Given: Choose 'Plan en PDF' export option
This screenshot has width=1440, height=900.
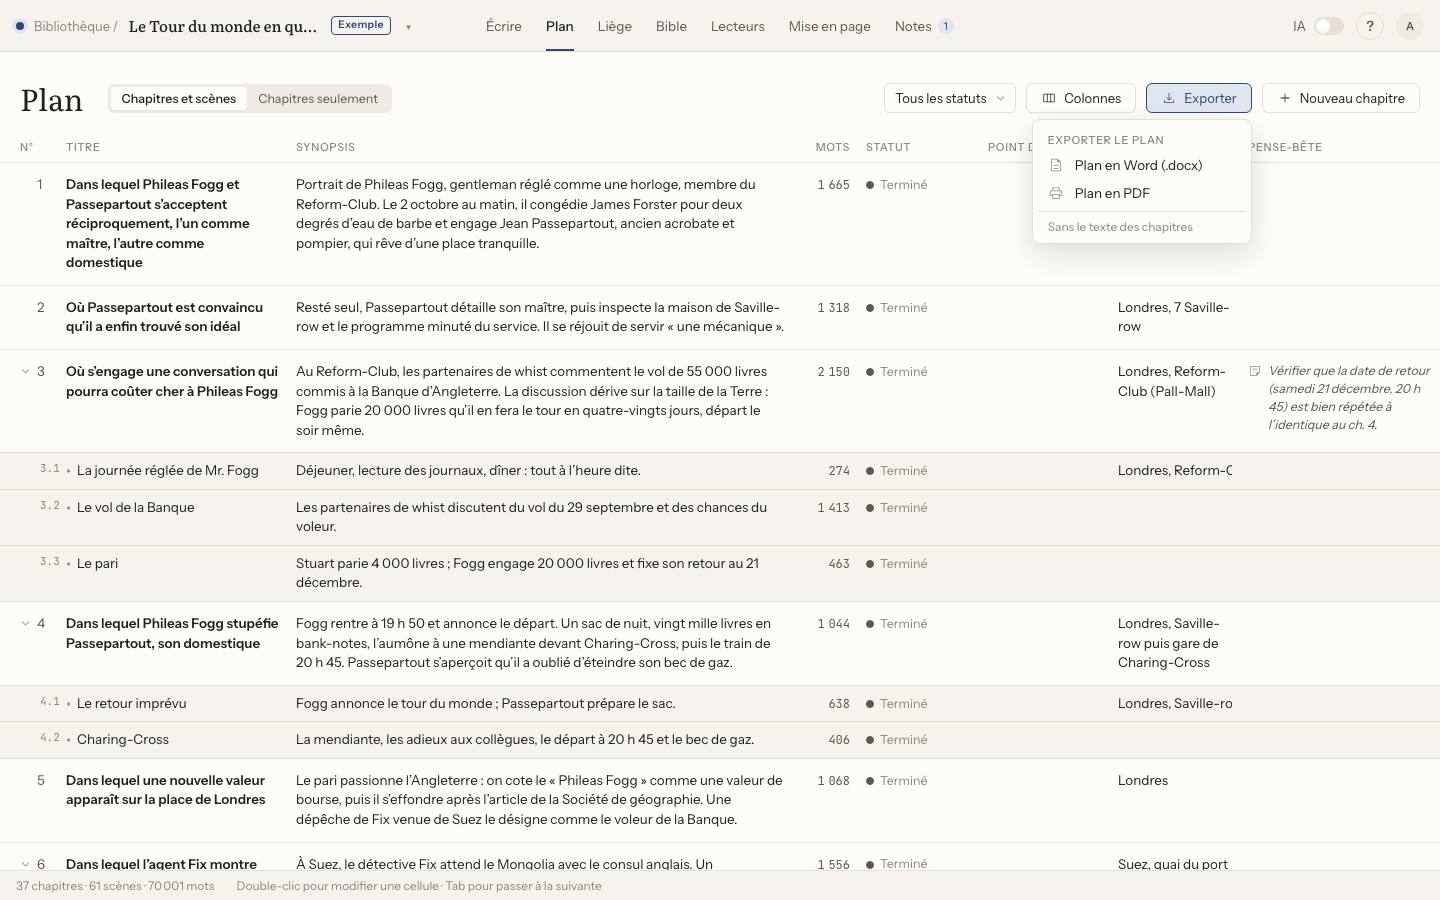Looking at the screenshot, I should [1141, 193].
